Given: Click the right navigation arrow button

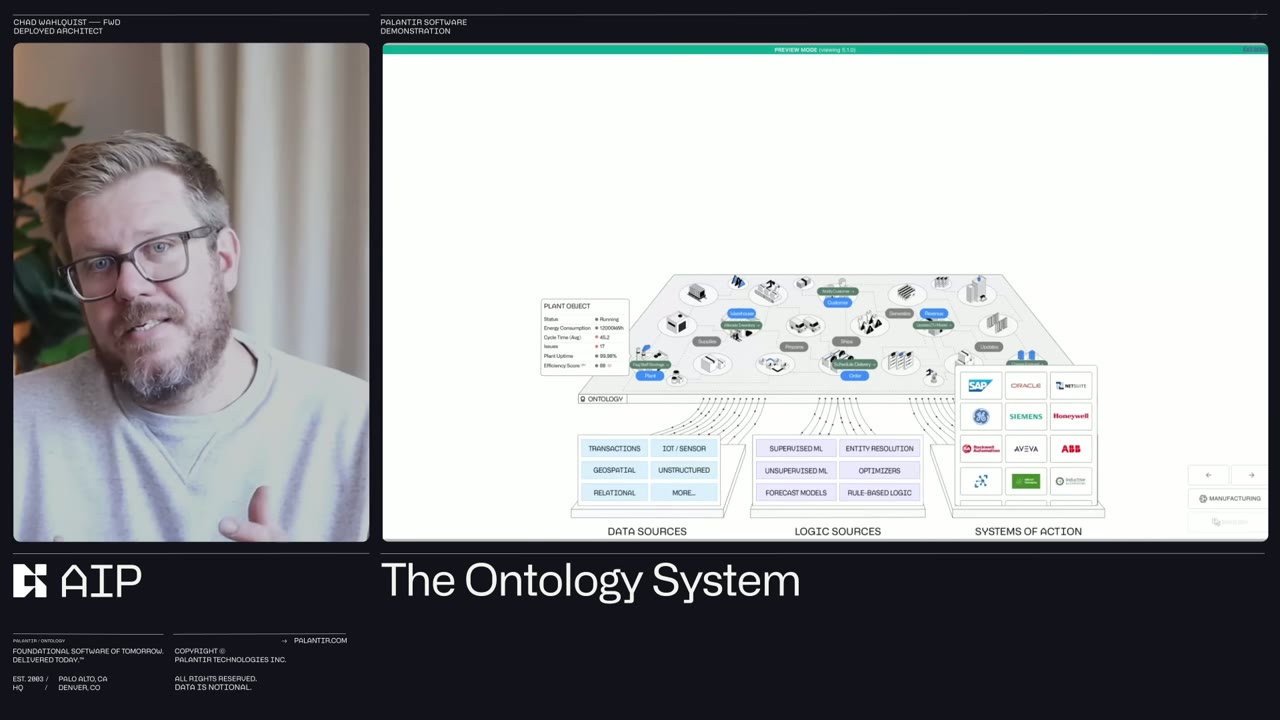Looking at the screenshot, I should click(1251, 475).
